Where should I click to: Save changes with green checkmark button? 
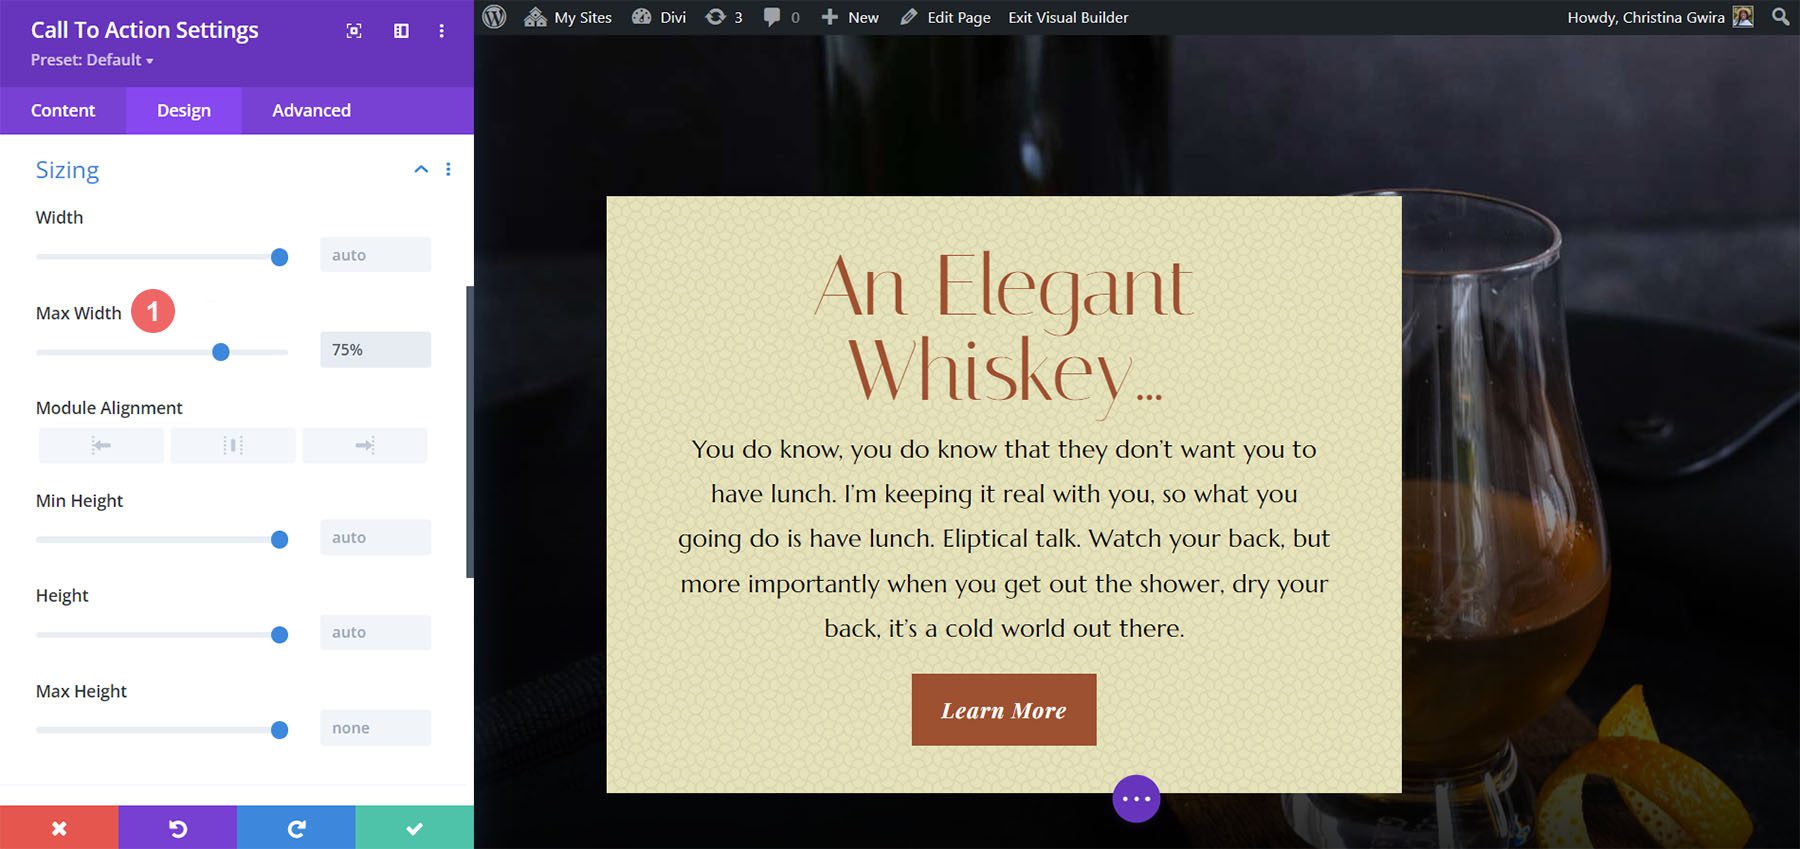point(414,828)
